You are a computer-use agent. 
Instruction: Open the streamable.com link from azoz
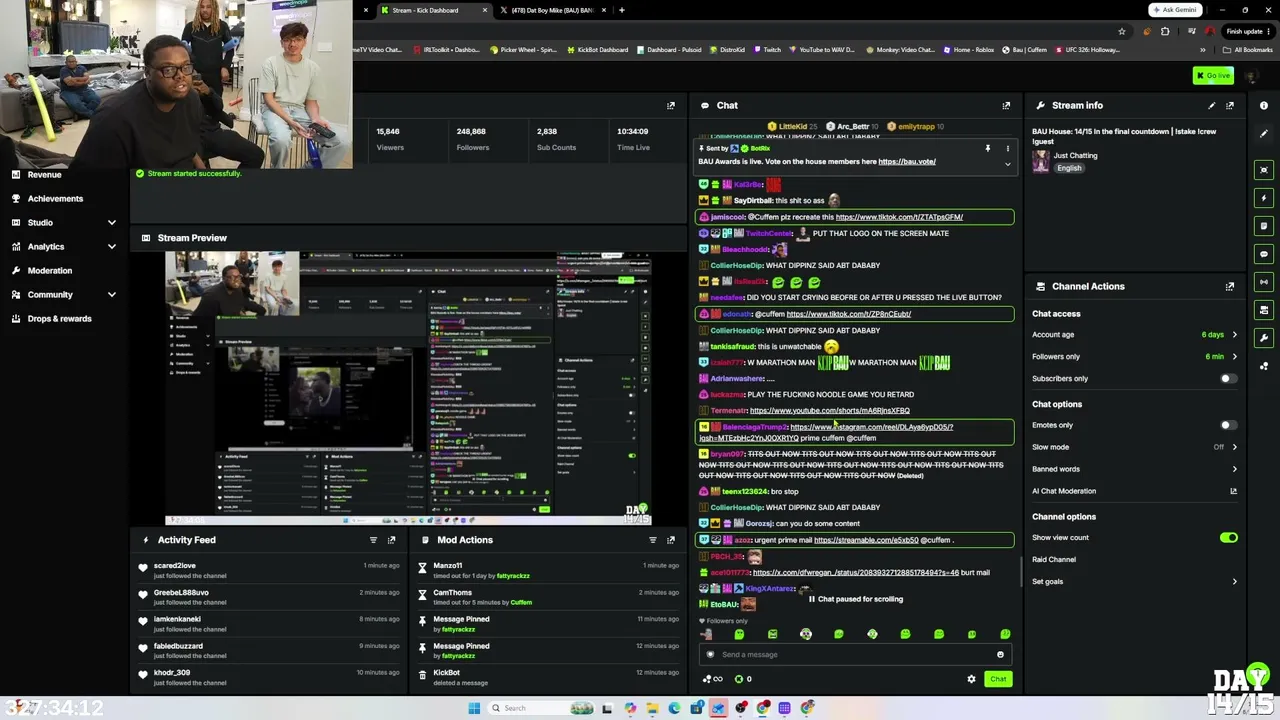click(x=866, y=540)
